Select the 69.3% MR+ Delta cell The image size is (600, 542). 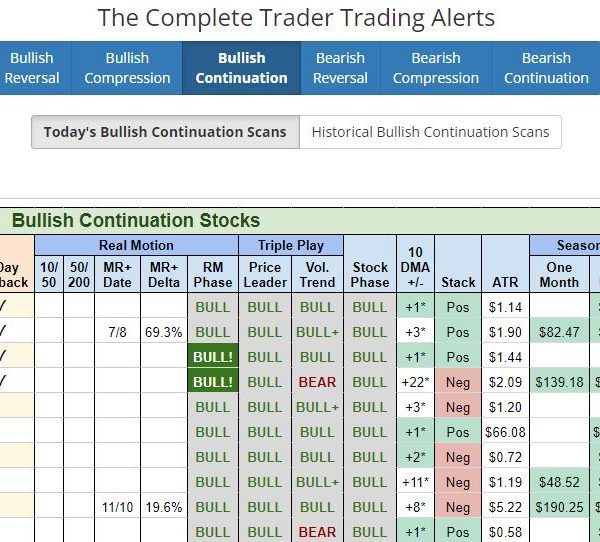click(x=164, y=332)
